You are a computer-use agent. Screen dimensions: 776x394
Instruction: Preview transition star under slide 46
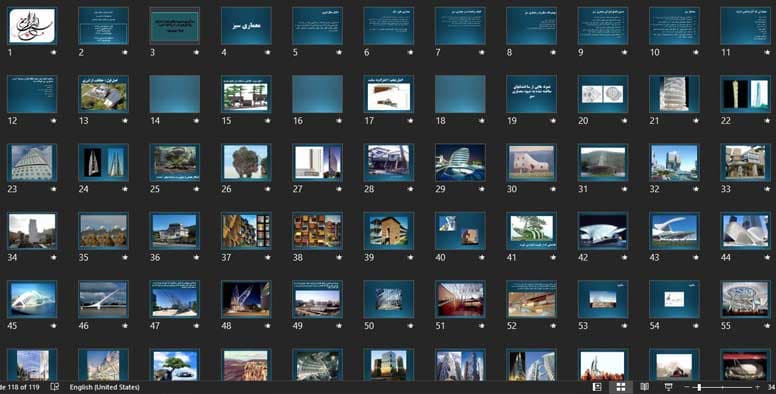click(125, 326)
